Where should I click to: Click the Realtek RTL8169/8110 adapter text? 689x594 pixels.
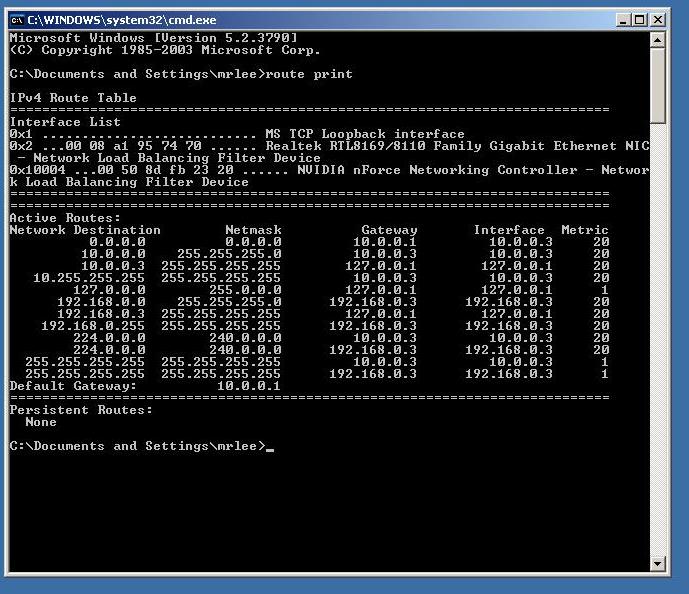coord(457,146)
